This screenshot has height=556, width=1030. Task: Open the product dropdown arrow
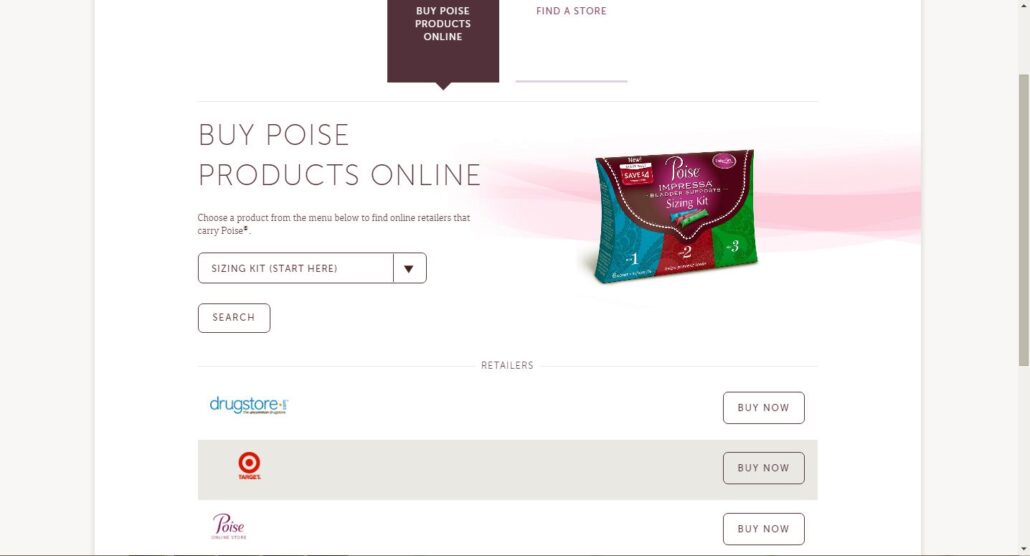pyautogui.click(x=409, y=268)
